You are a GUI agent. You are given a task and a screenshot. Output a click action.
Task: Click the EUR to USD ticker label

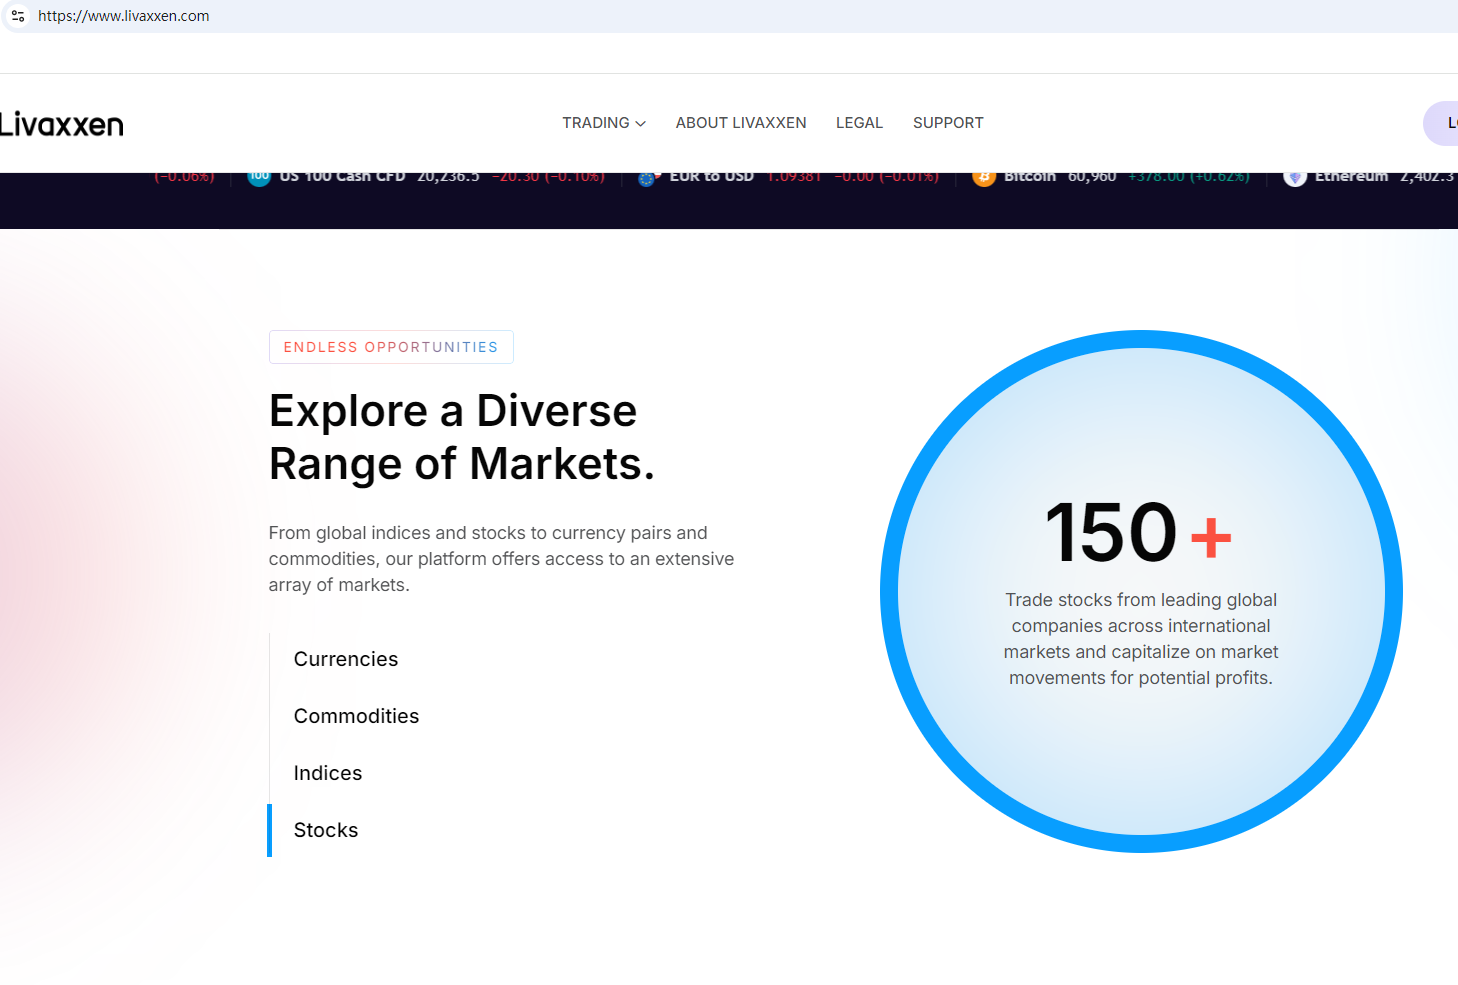click(711, 177)
